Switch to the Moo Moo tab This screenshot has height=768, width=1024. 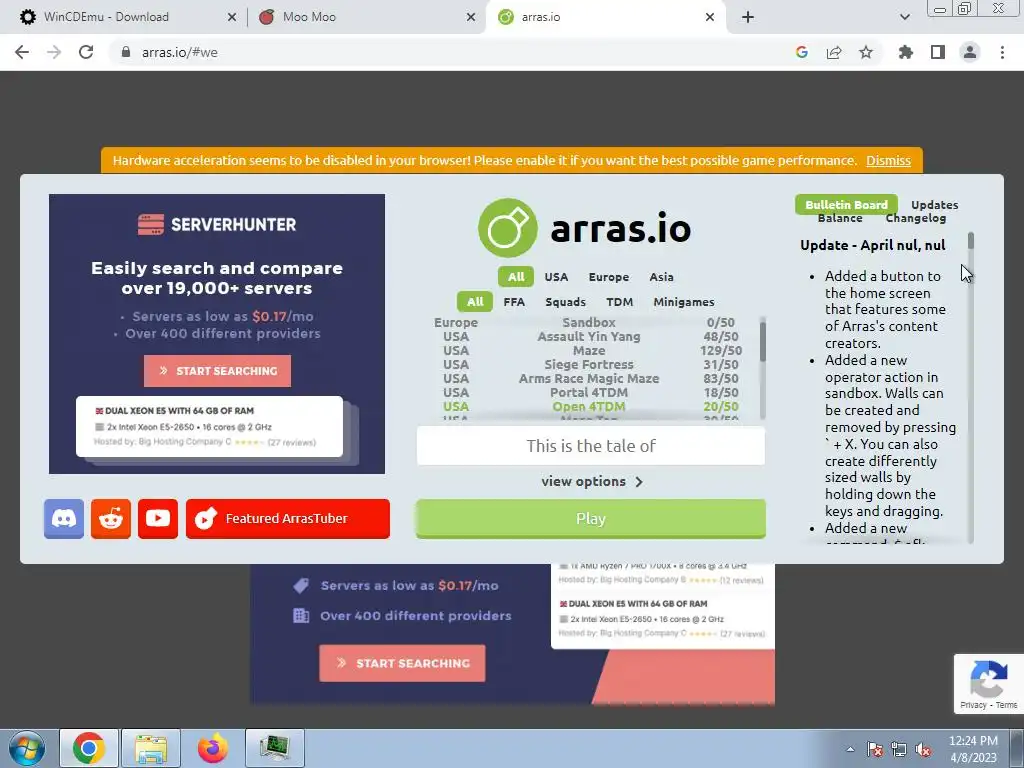click(310, 17)
